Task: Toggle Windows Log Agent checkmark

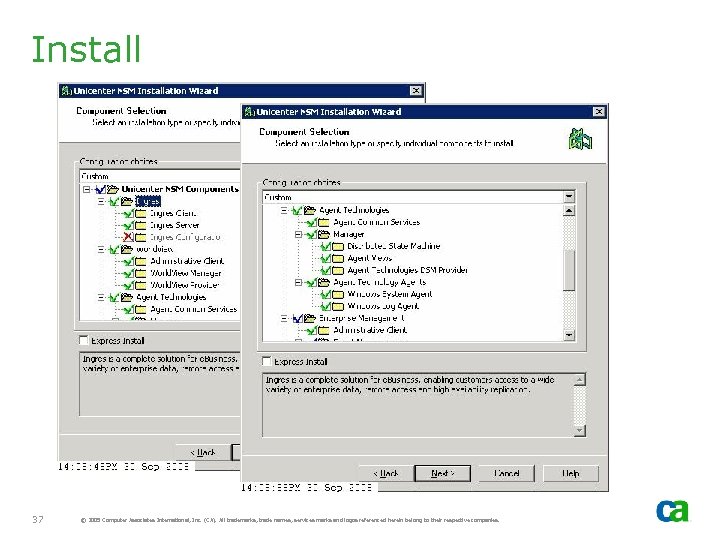Action: 326,306
